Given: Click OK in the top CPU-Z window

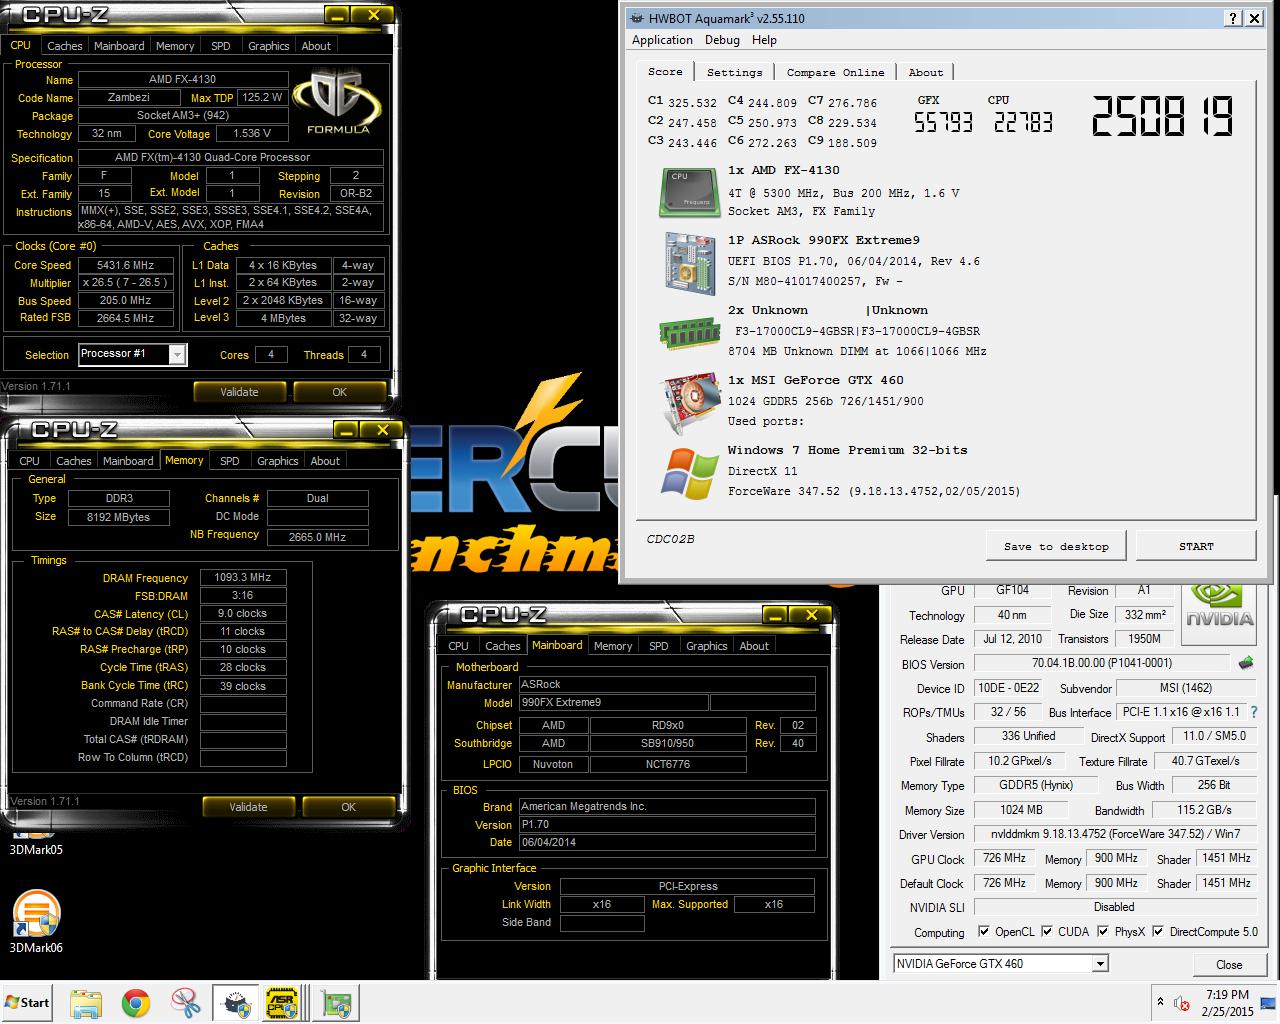Looking at the screenshot, I should tap(339, 392).
